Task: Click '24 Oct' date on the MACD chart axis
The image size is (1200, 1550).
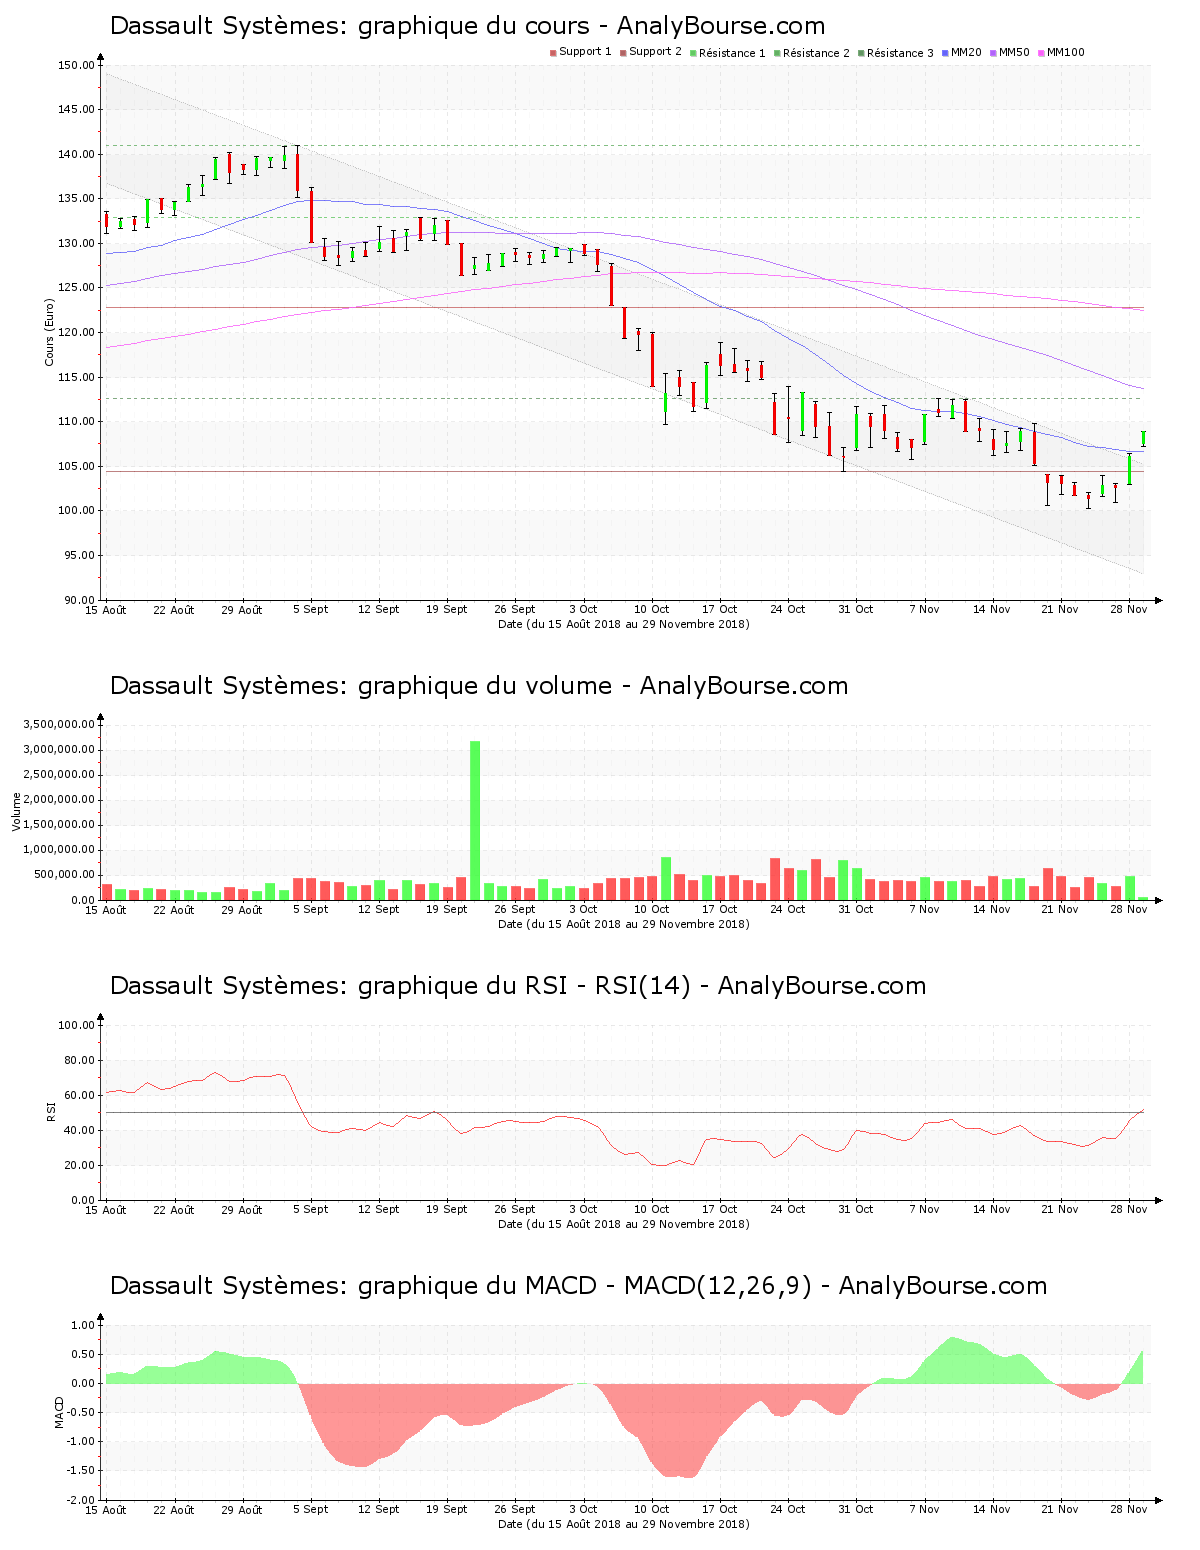Action: click(788, 1509)
